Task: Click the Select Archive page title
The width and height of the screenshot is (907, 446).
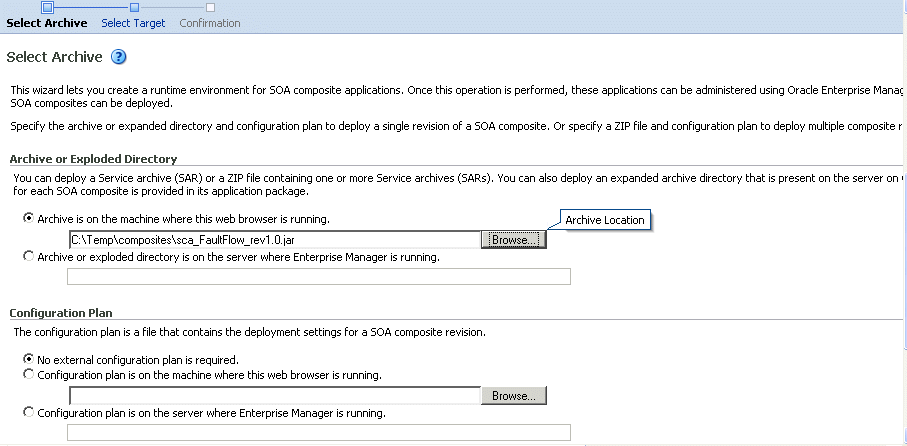Action: 54,57
